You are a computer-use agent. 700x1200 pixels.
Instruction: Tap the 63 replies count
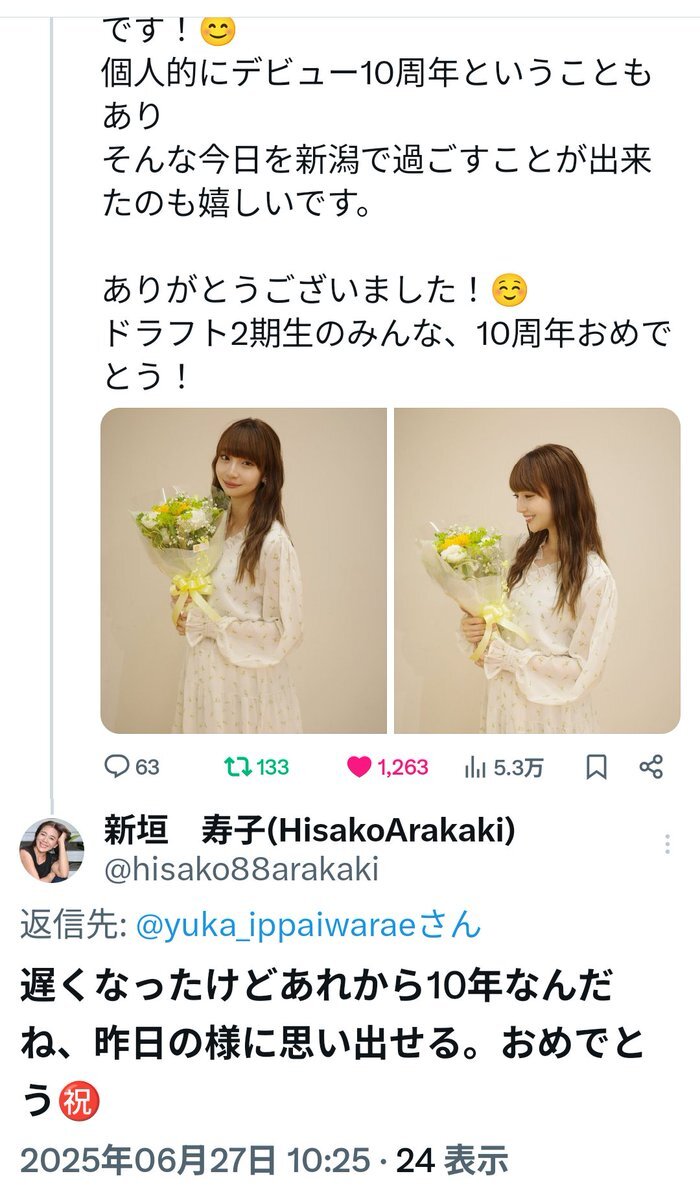(x=147, y=767)
